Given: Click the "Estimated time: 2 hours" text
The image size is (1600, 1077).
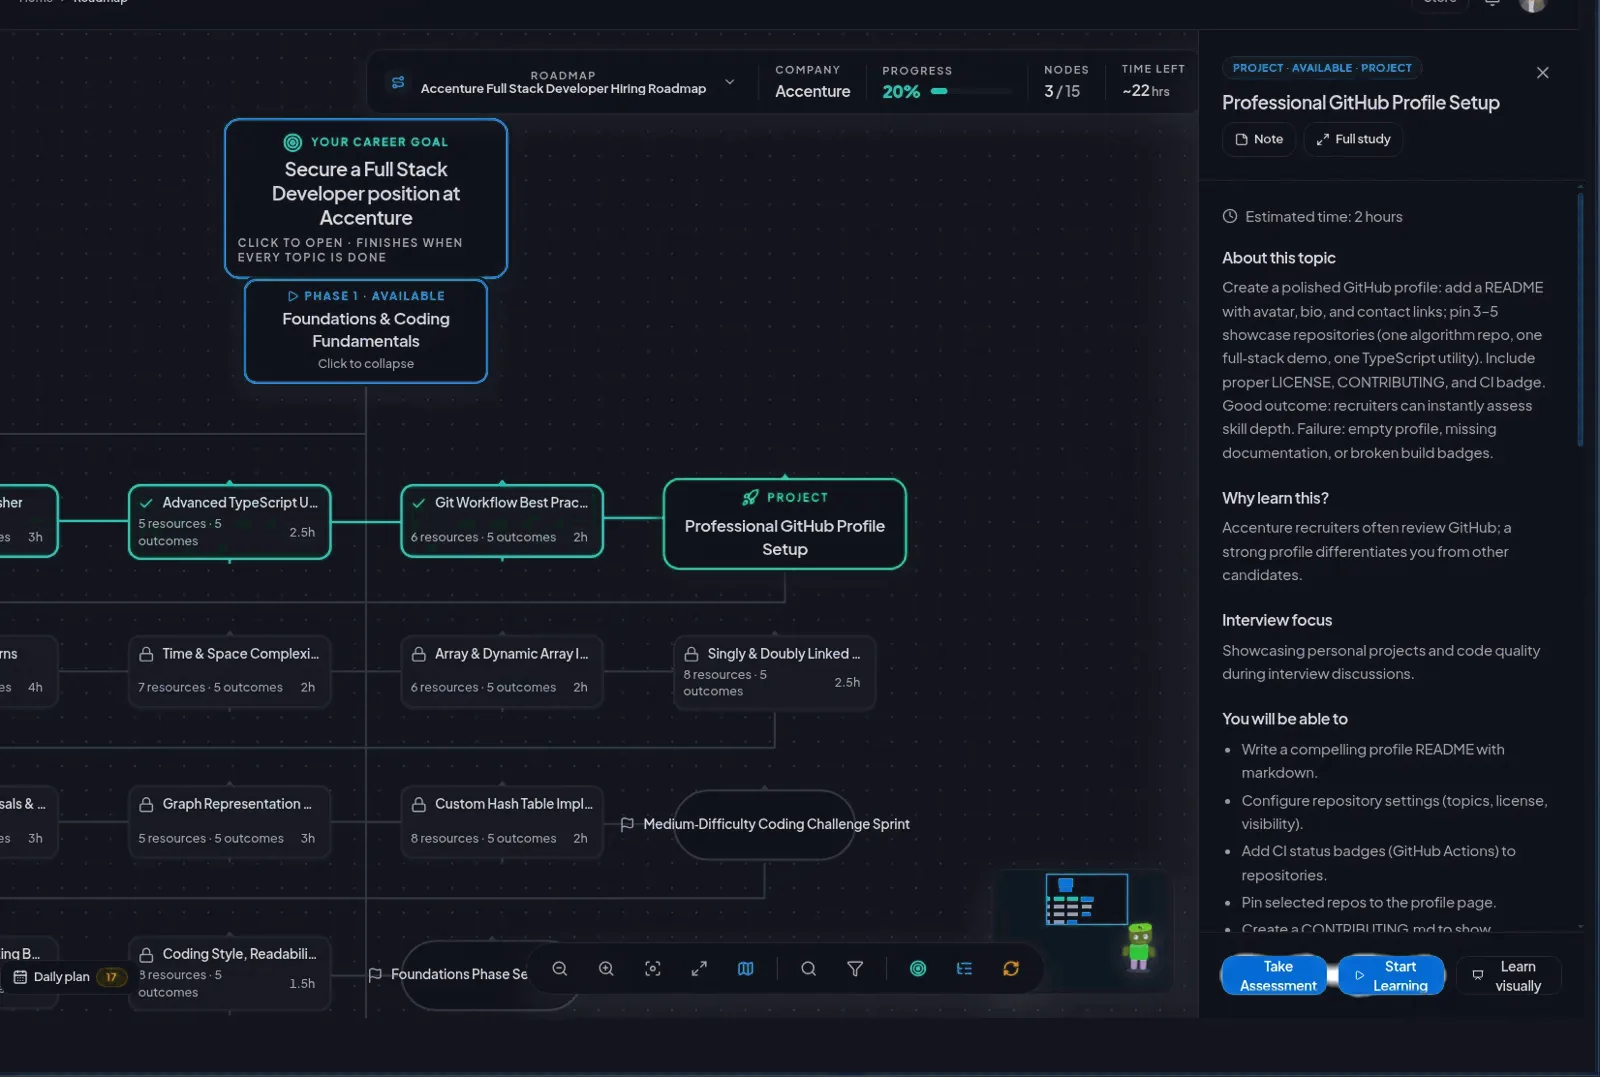Looking at the screenshot, I should point(1323,217).
